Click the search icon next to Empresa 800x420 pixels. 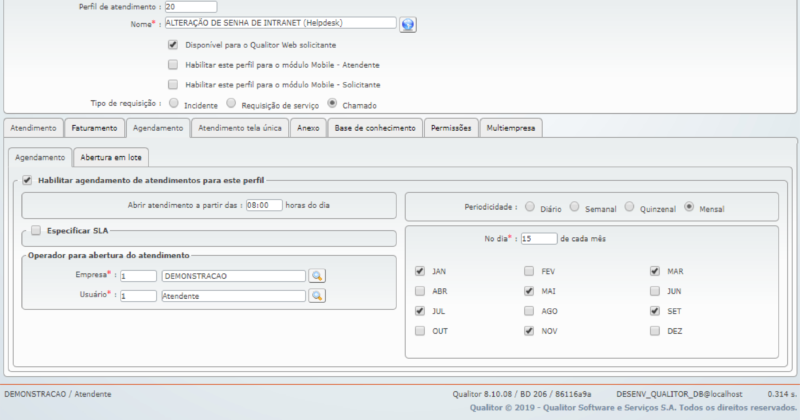316,276
